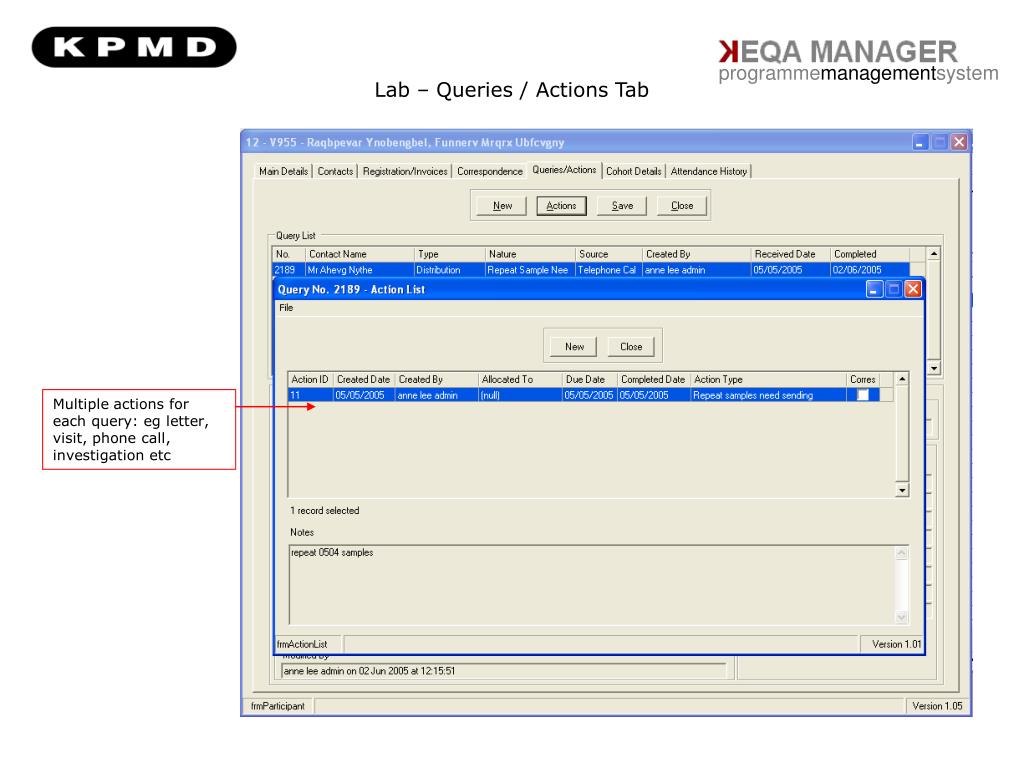Minimize the Query No. 2189 Action List window

coord(875,290)
